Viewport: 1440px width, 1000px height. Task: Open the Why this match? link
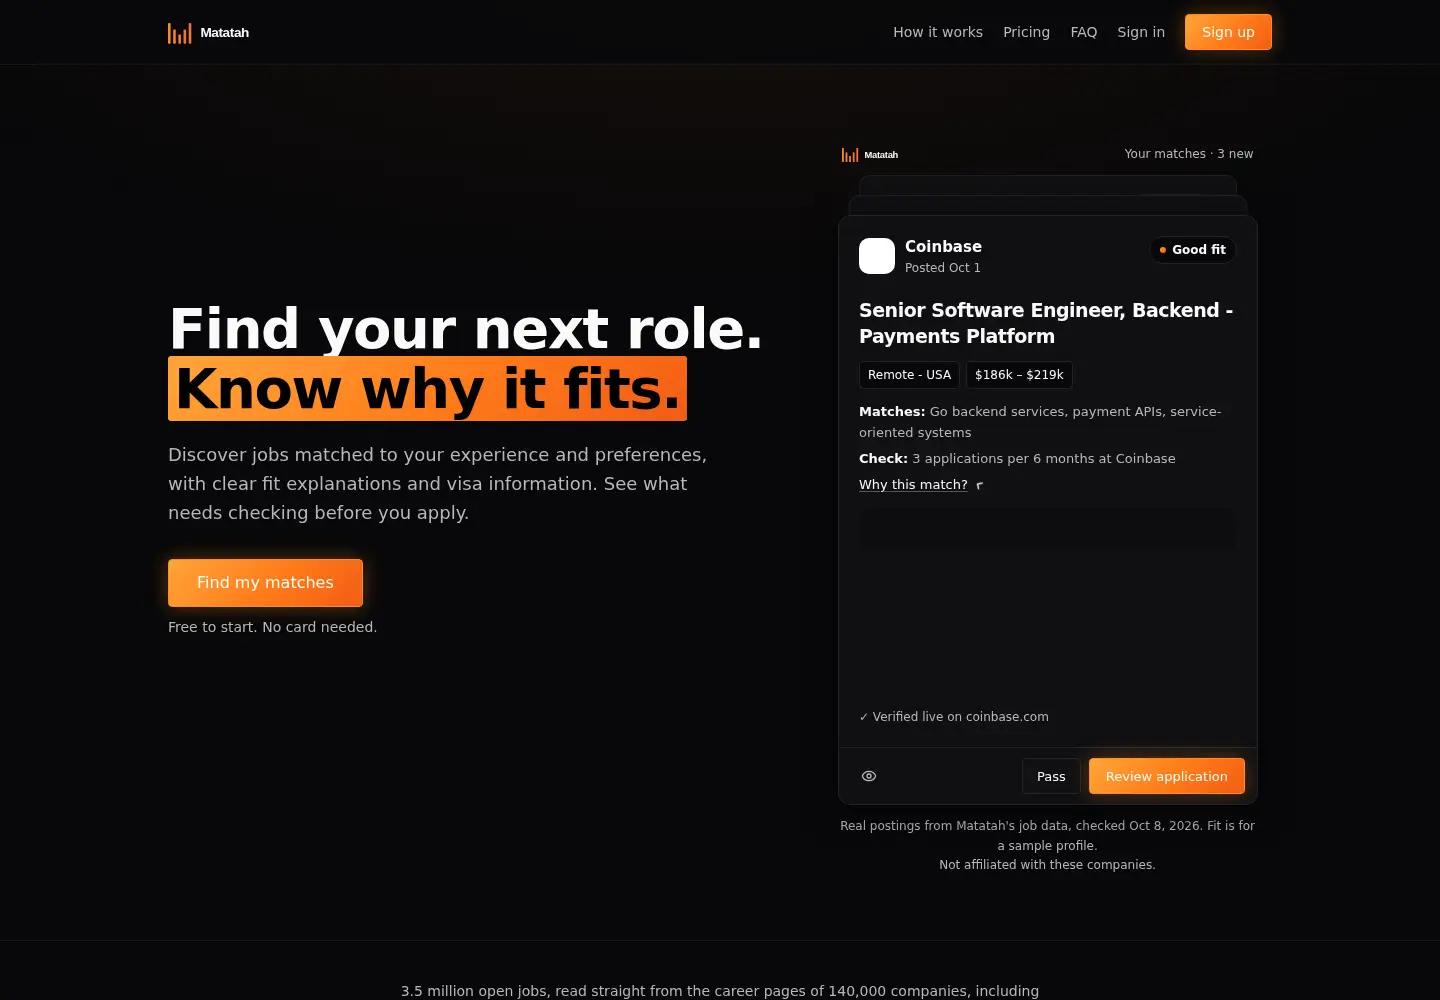913,485
